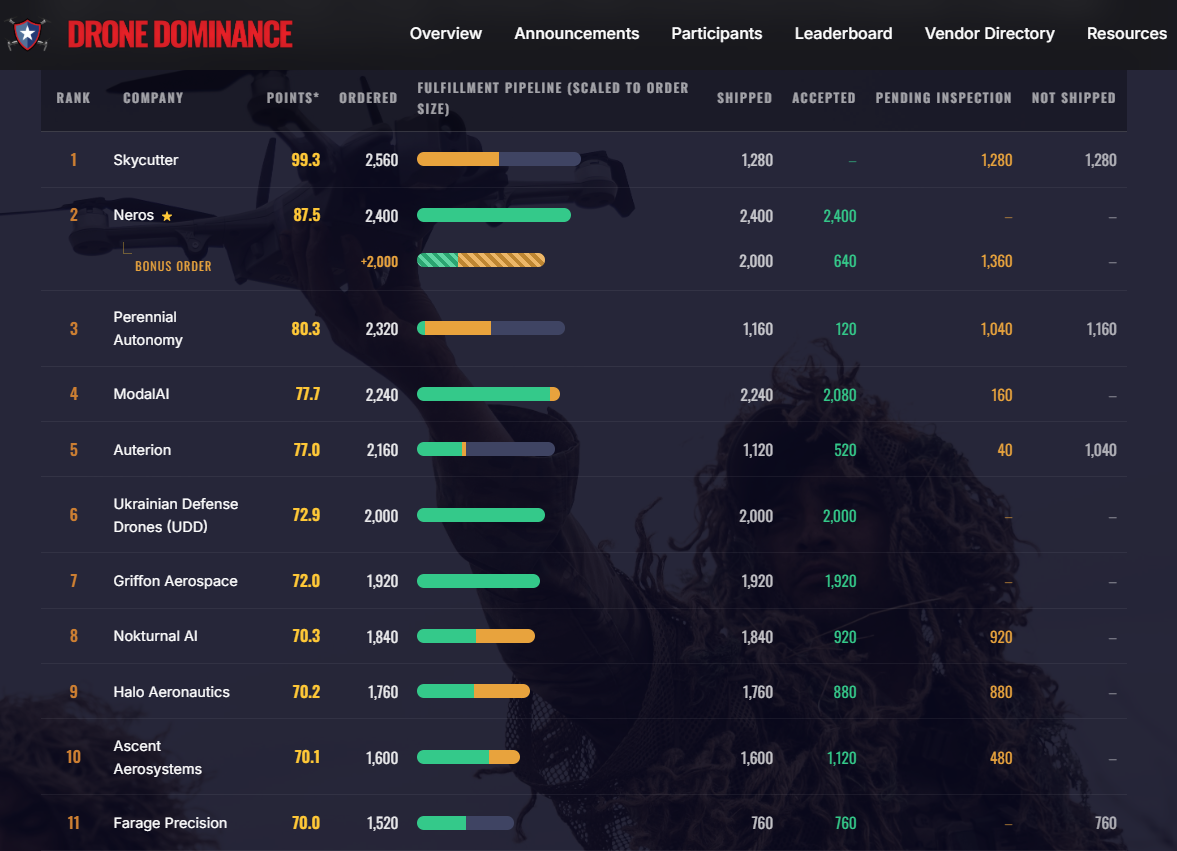The image size is (1177, 851).
Task: Click the Drone Dominance shield logo icon
Action: coord(28,34)
